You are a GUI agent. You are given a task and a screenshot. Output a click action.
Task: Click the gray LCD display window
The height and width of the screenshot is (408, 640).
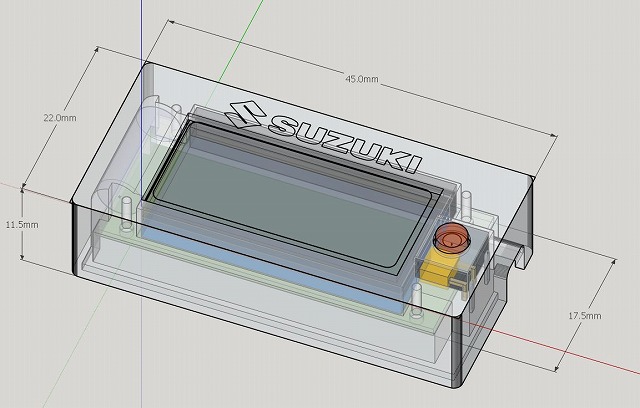click(292, 196)
